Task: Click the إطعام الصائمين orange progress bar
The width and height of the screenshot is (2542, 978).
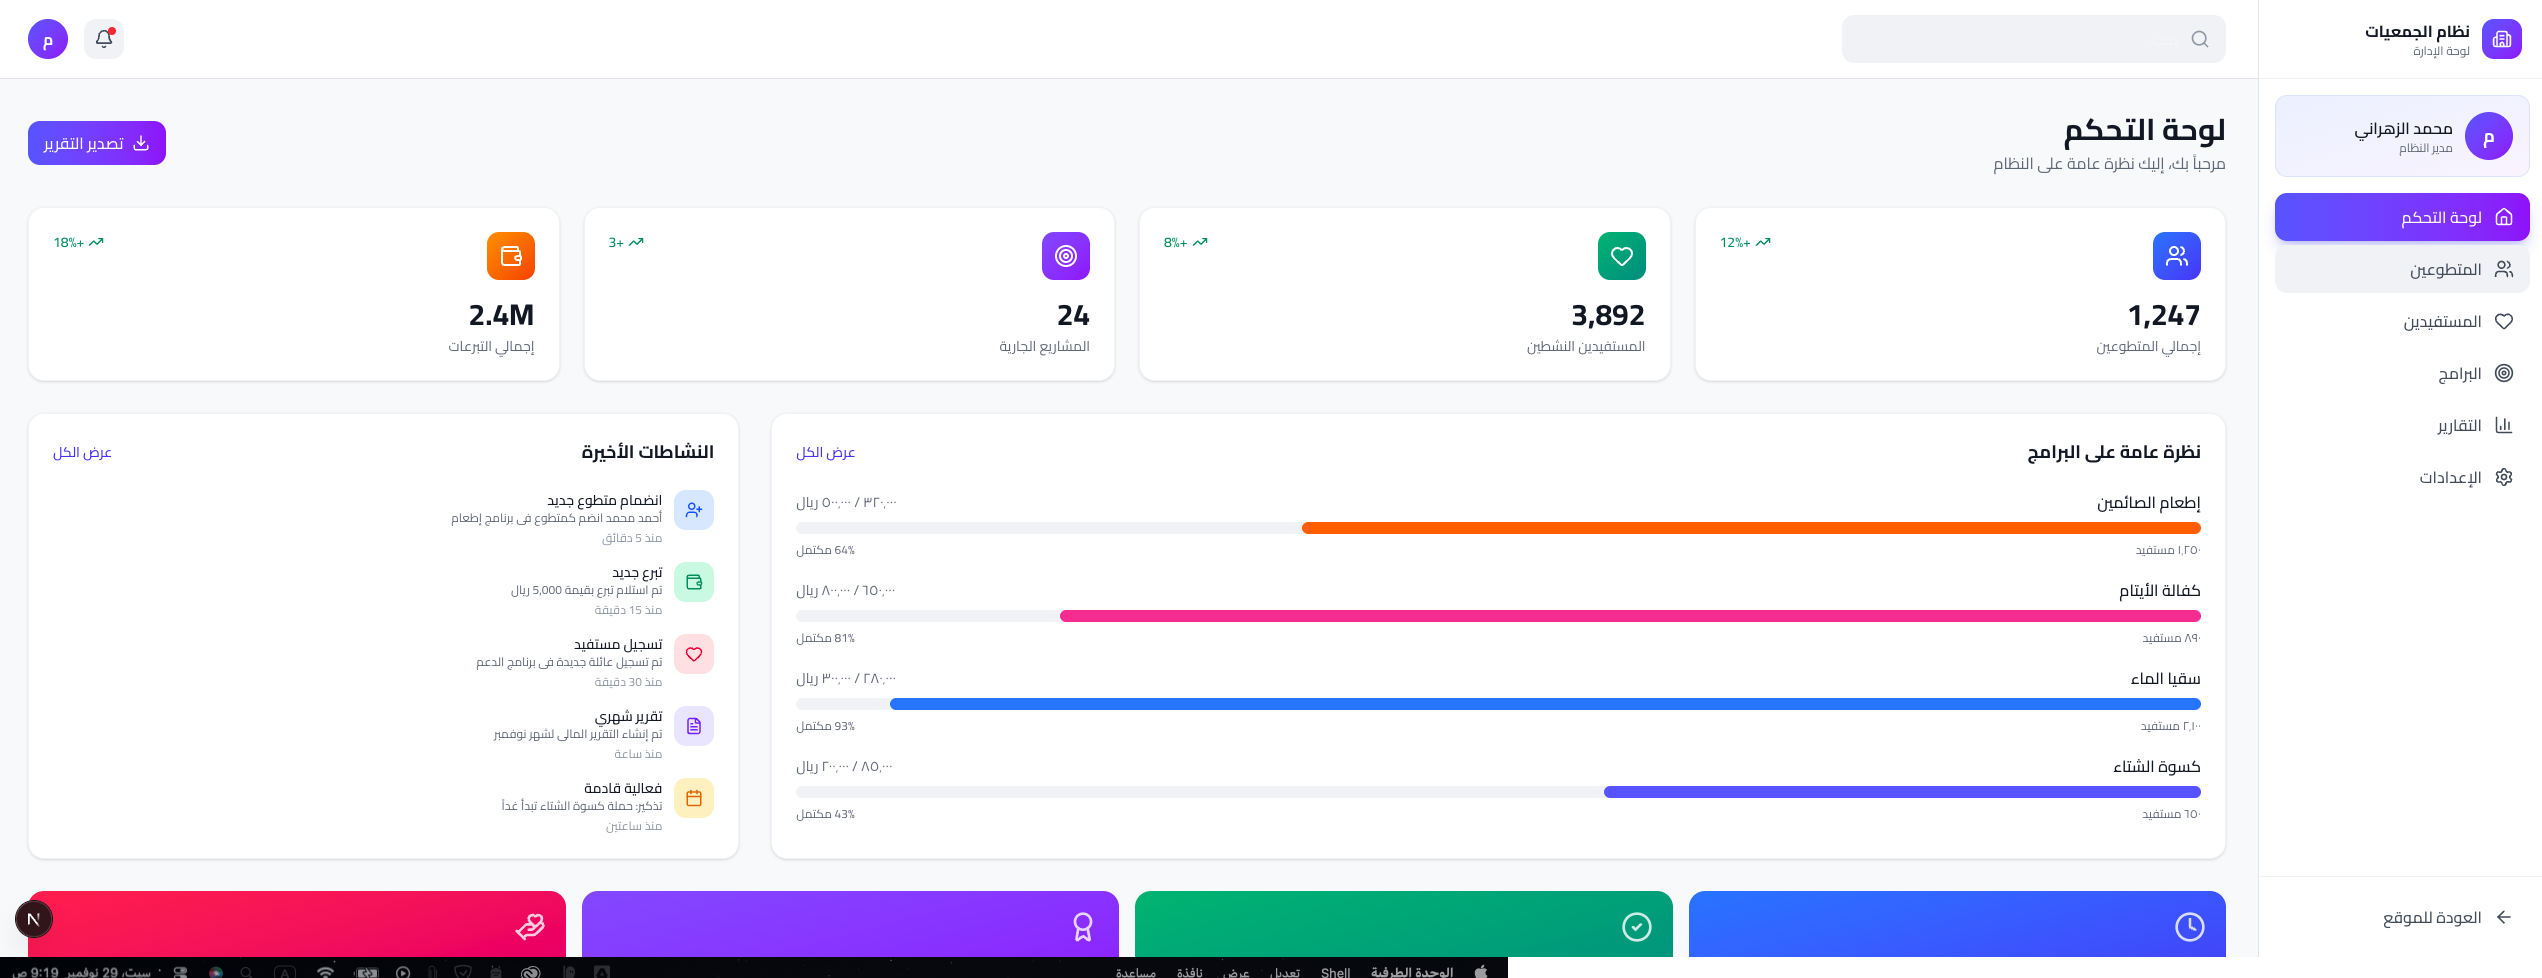Action: coord(1750,528)
